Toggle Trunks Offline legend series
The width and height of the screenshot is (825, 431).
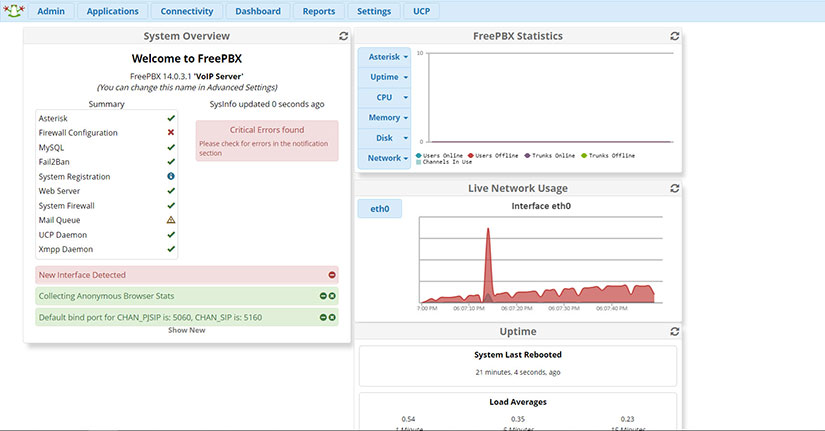[609, 155]
